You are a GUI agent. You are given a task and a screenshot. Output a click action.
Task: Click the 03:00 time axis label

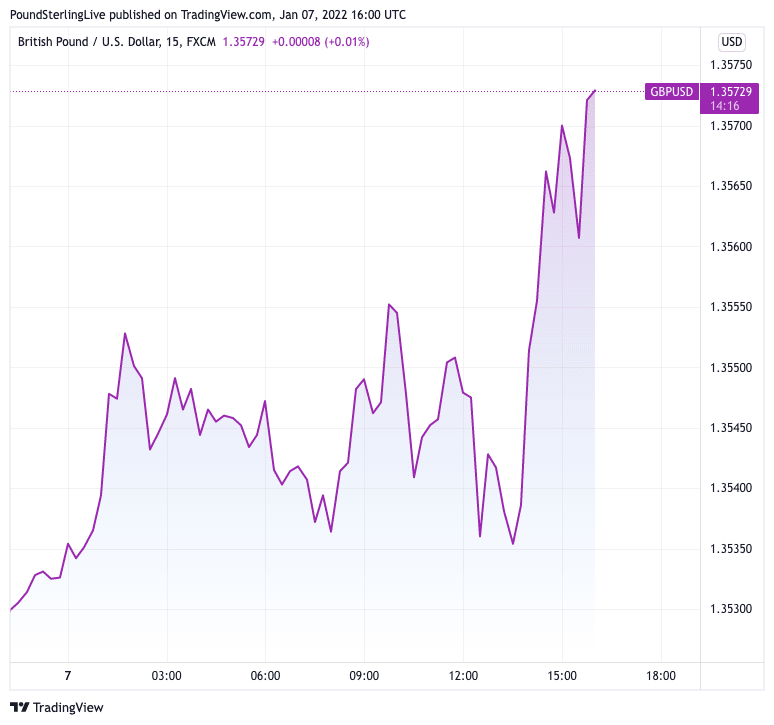(x=166, y=676)
